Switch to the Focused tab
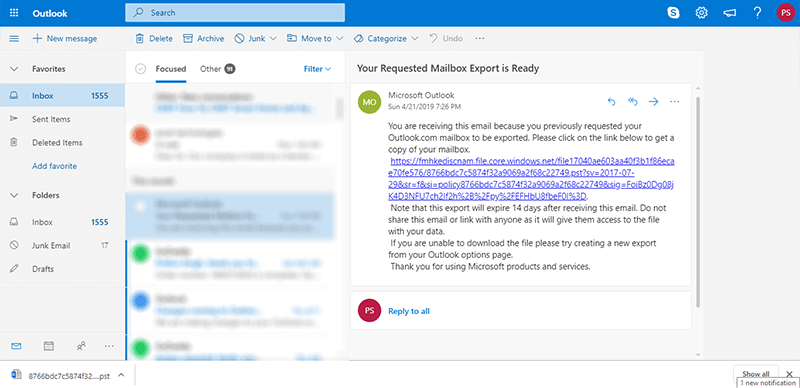 [x=171, y=69]
